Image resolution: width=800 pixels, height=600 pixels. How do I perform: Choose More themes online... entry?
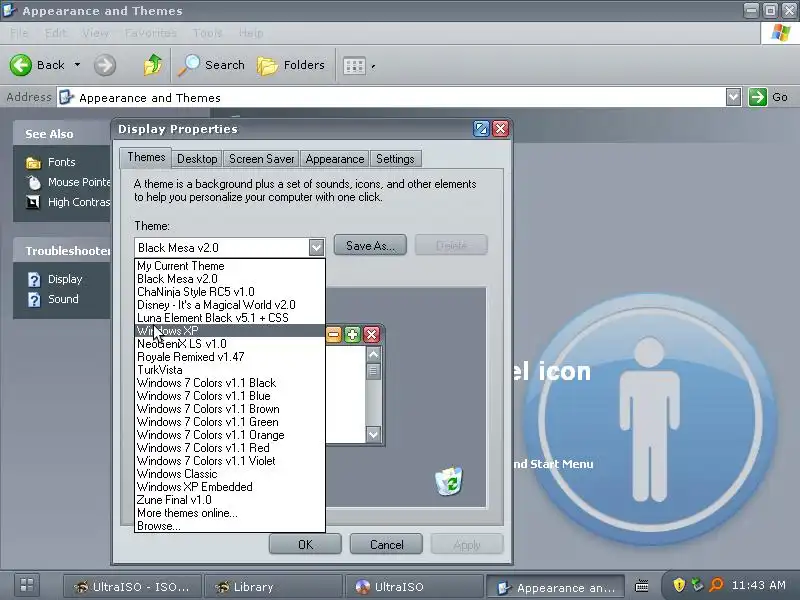pyautogui.click(x=230, y=513)
